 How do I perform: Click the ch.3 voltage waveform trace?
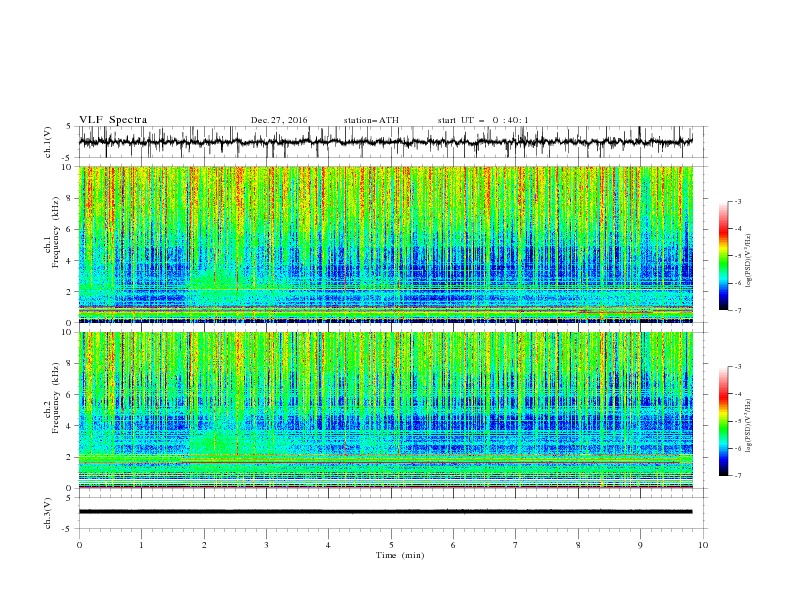pos(385,512)
